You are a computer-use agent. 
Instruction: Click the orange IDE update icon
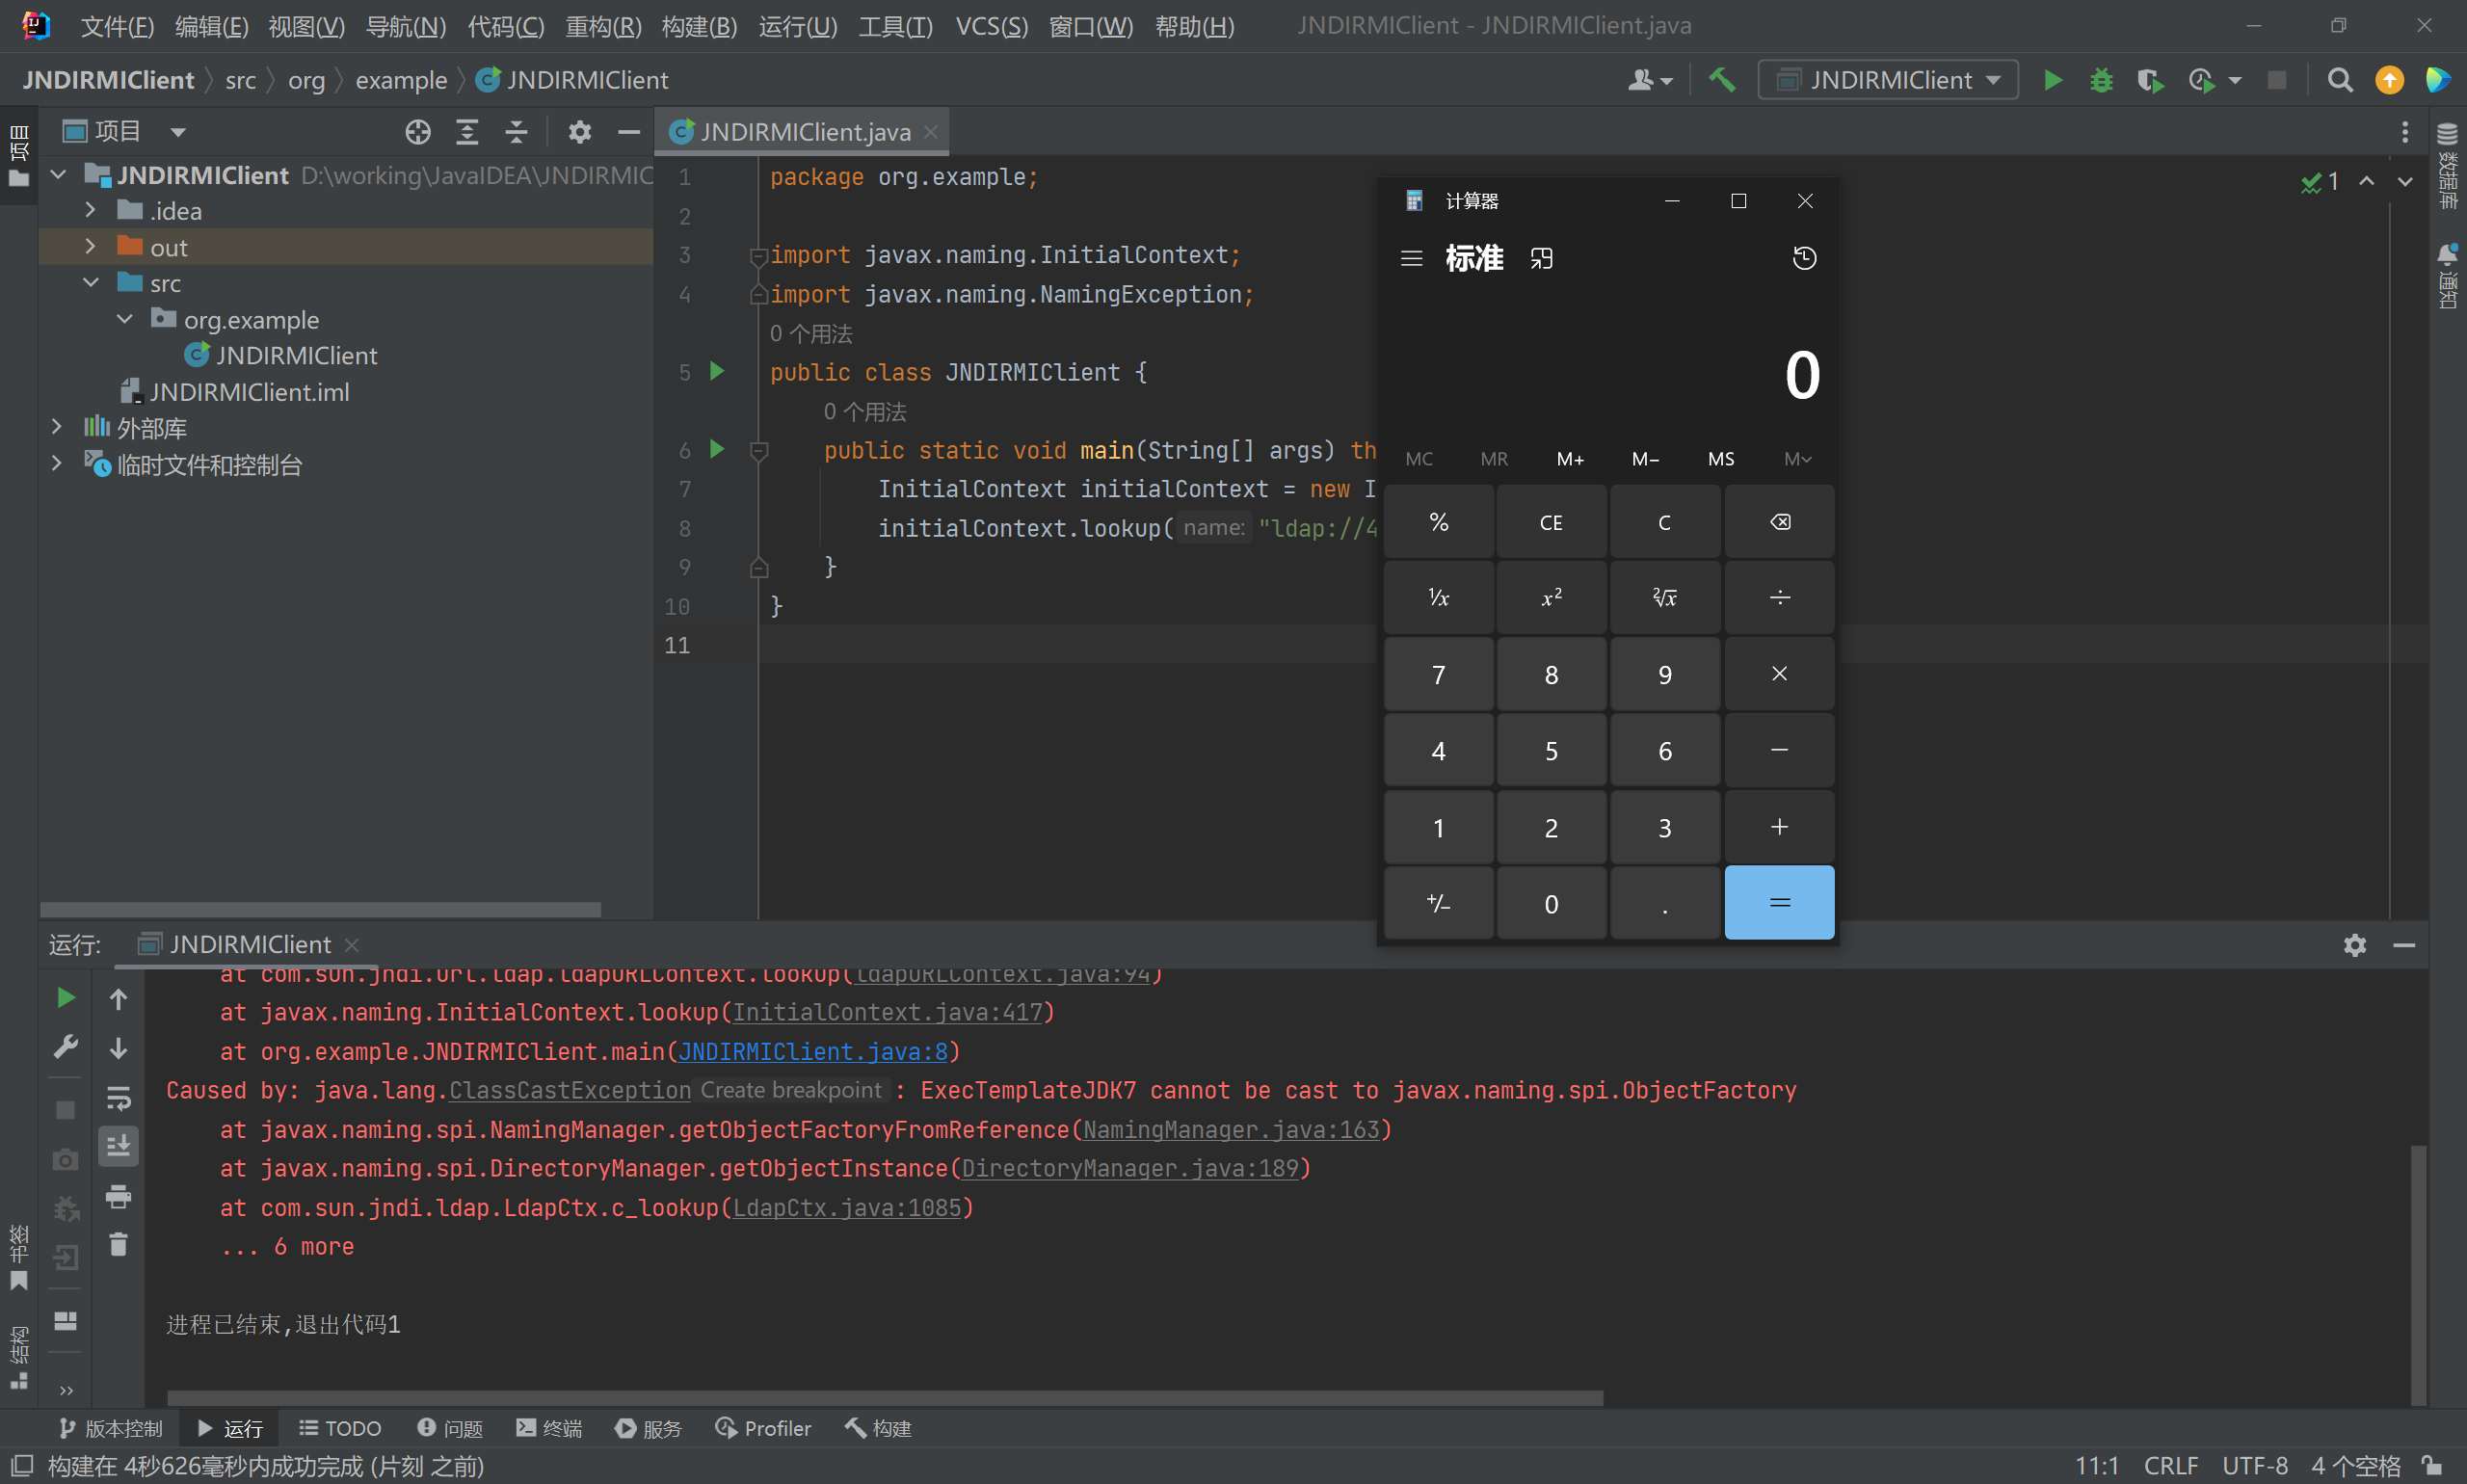click(x=2389, y=80)
